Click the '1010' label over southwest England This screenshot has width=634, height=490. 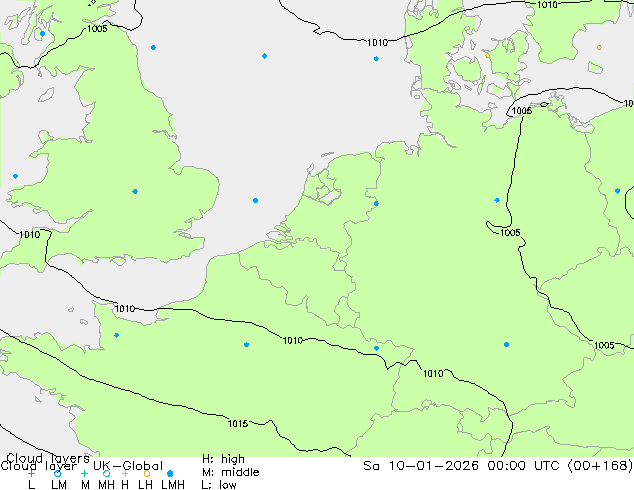pos(30,234)
